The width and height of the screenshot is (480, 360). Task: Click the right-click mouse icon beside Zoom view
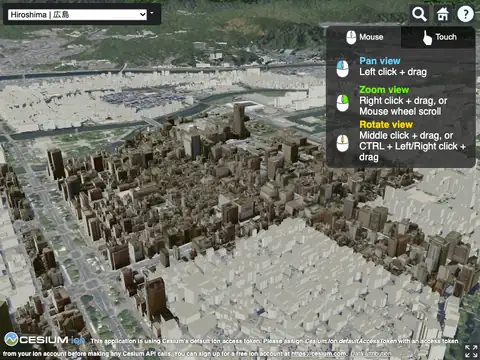[343, 103]
